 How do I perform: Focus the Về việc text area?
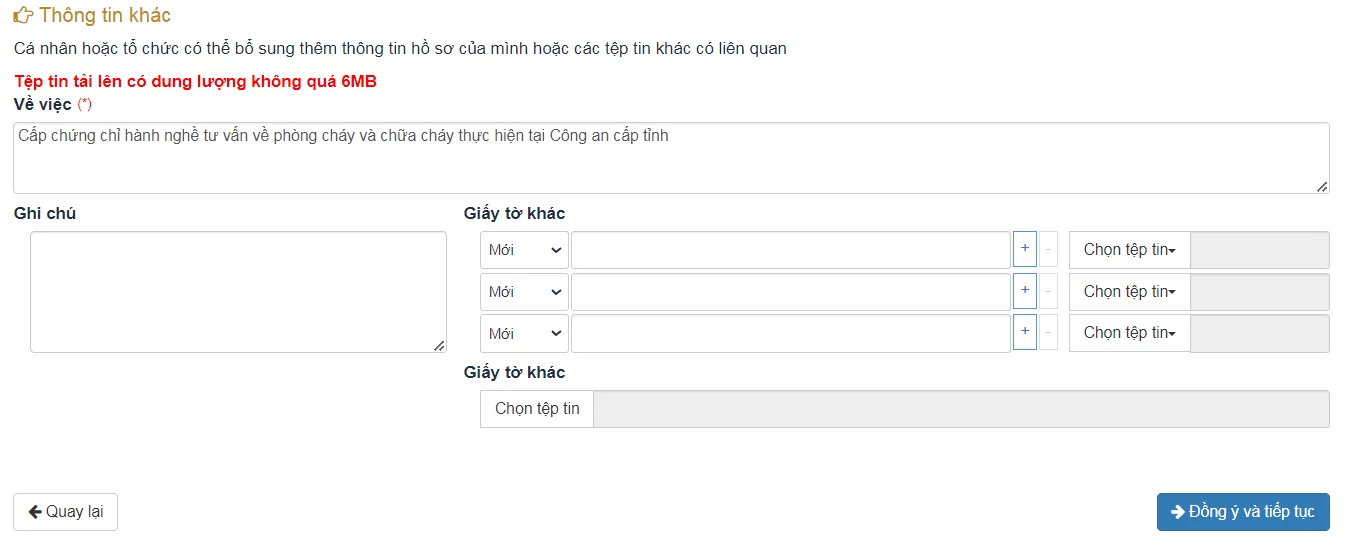click(671, 158)
